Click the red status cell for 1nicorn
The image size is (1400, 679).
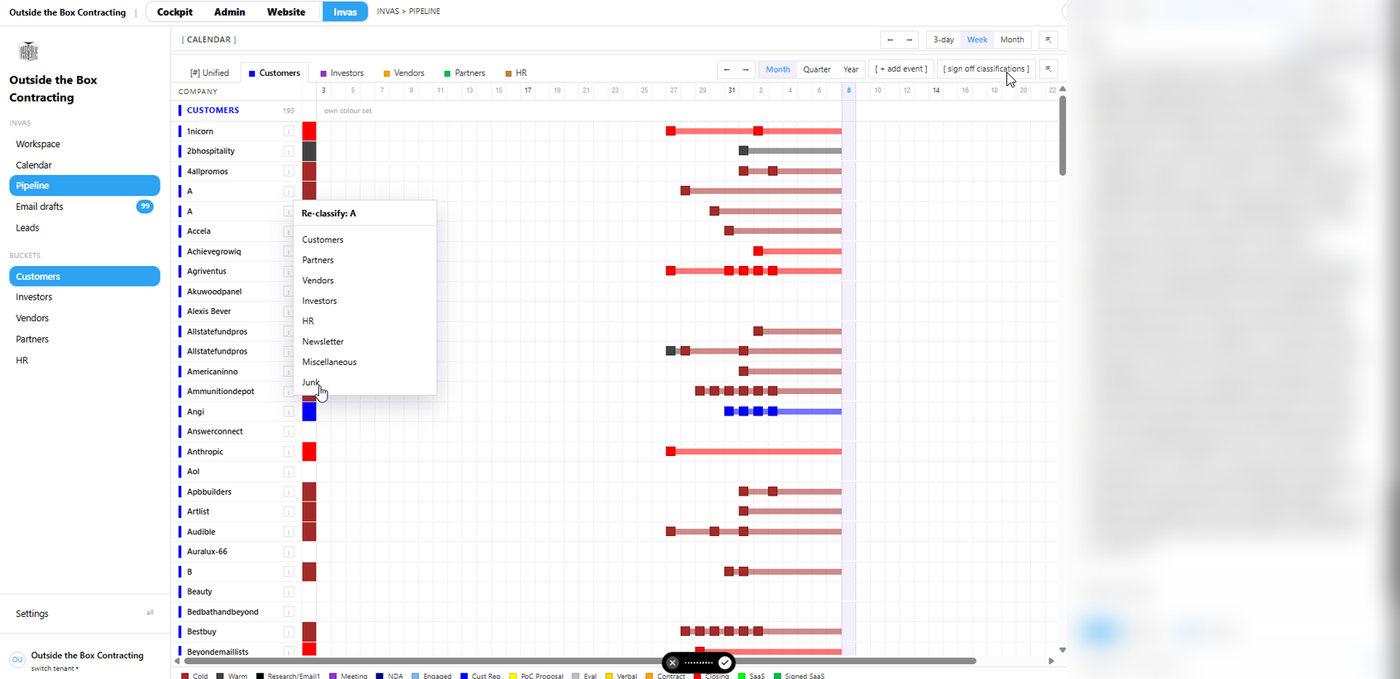tap(309, 131)
